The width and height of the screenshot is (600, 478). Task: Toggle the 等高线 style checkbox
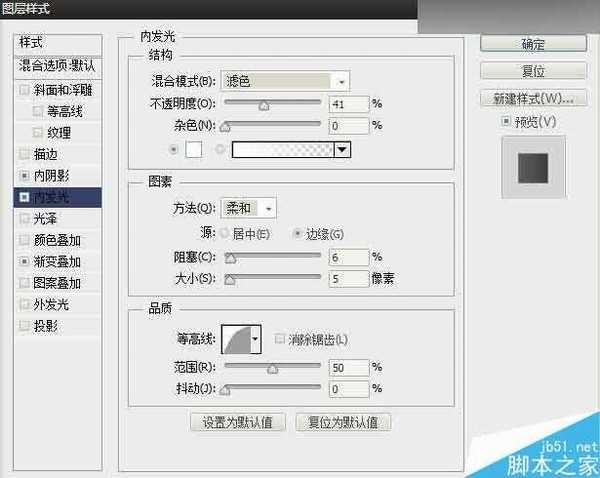[38, 111]
